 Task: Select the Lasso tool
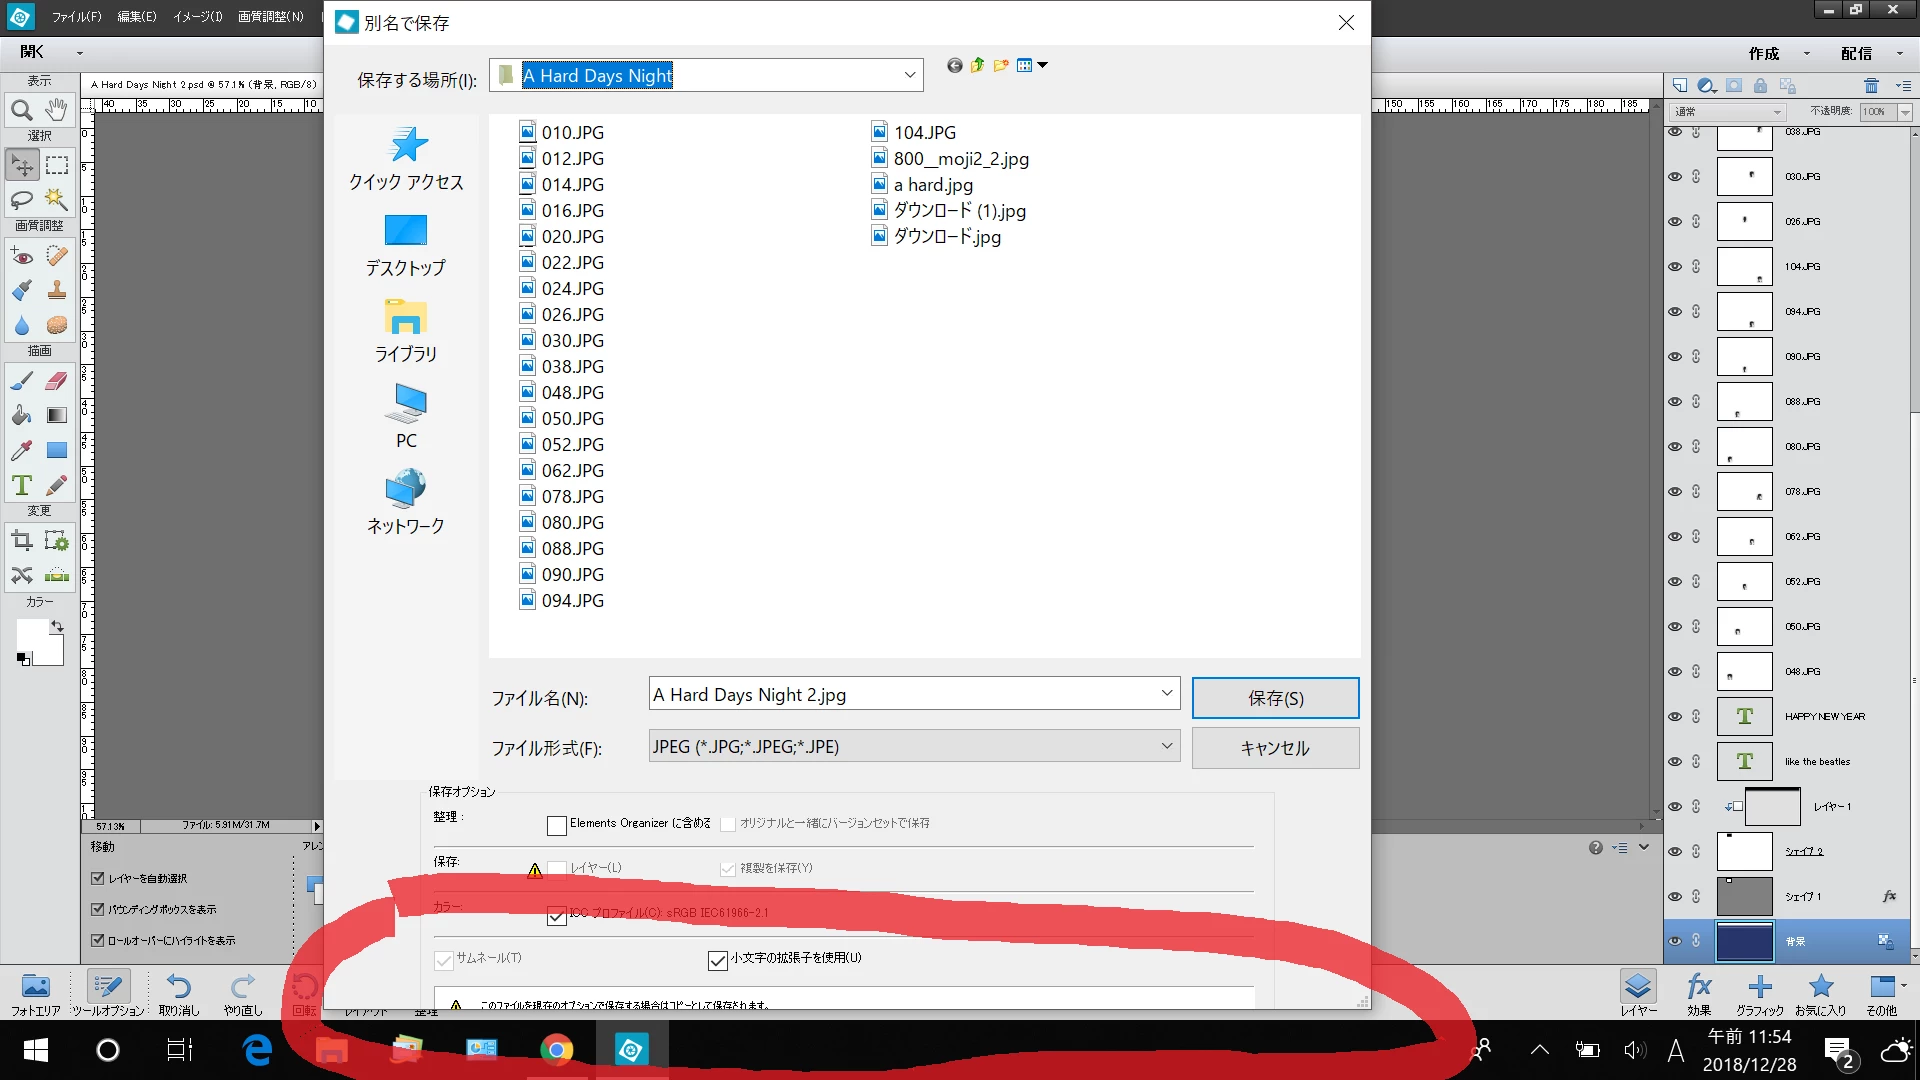pyautogui.click(x=21, y=199)
